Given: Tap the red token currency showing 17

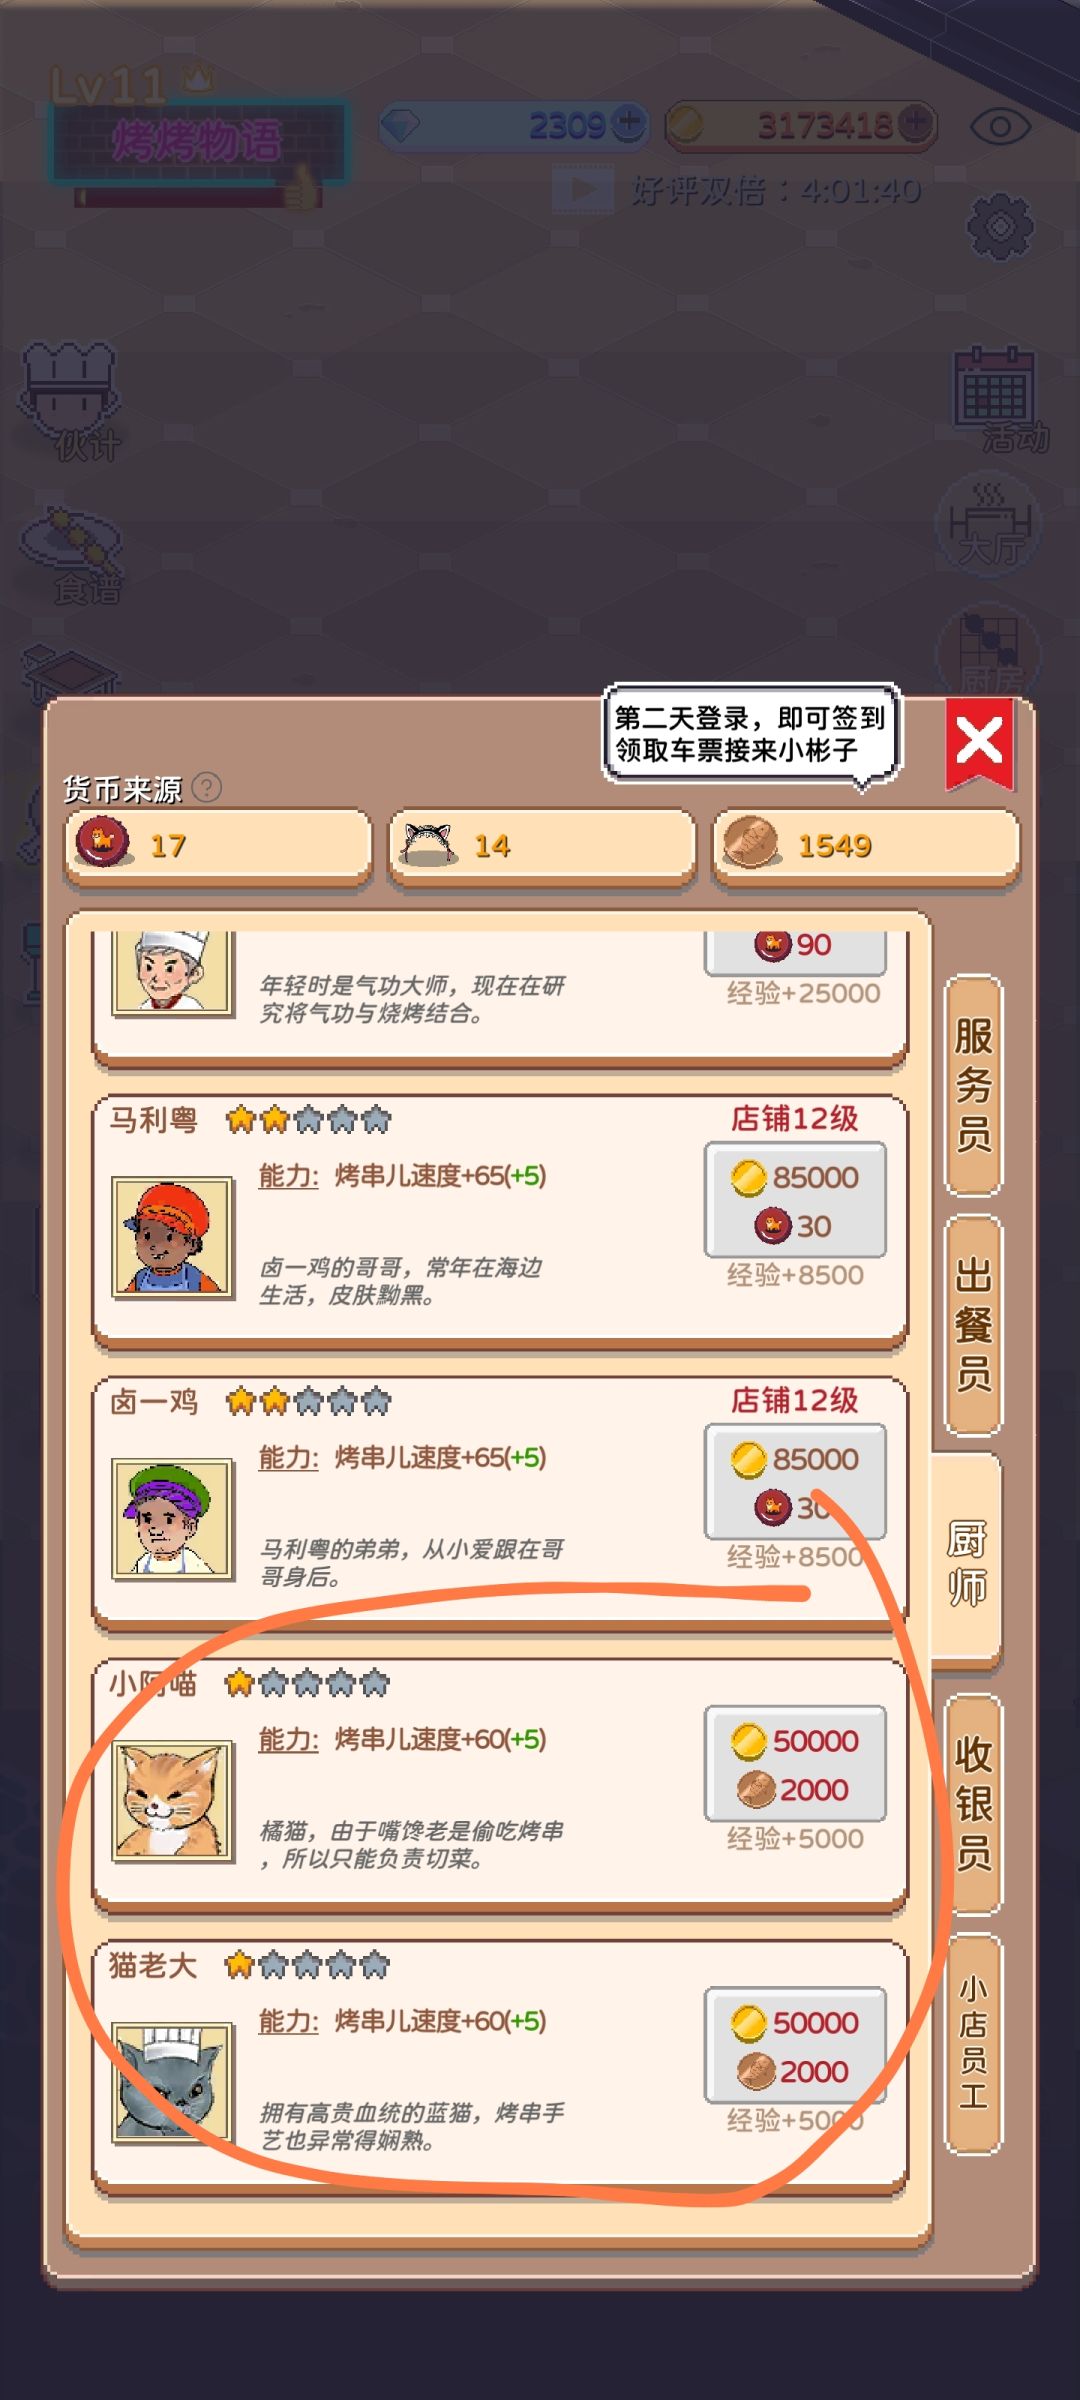Looking at the screenshot, I should pyautogui.click(x=218, y=846).
